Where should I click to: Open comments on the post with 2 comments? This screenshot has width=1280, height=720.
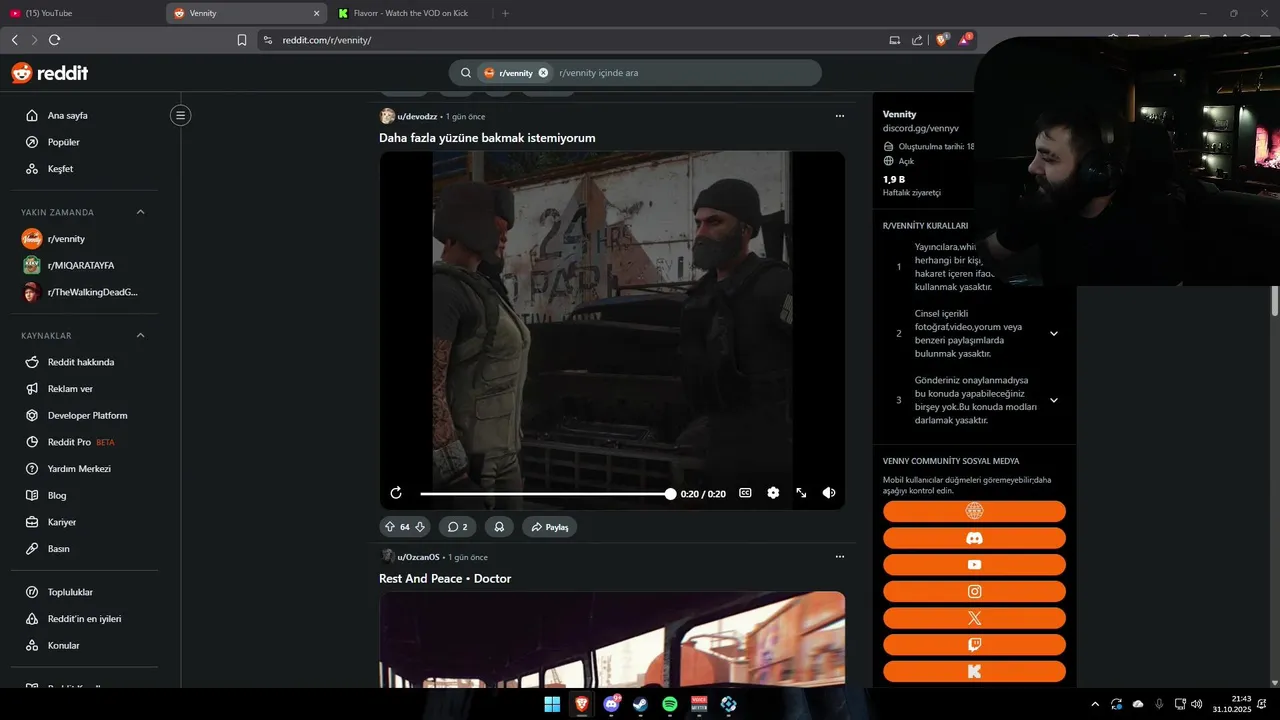(x=458, y=527)
